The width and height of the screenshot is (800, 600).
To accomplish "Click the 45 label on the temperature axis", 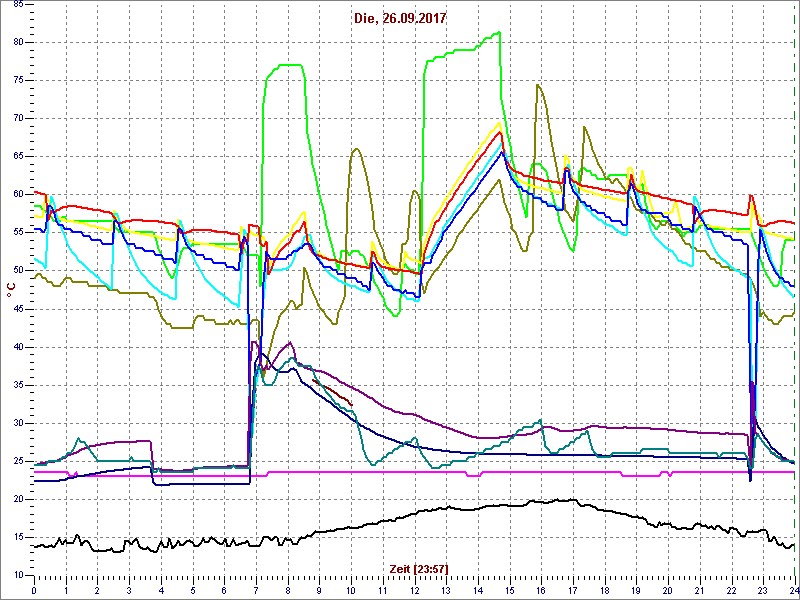I will 18,309.
